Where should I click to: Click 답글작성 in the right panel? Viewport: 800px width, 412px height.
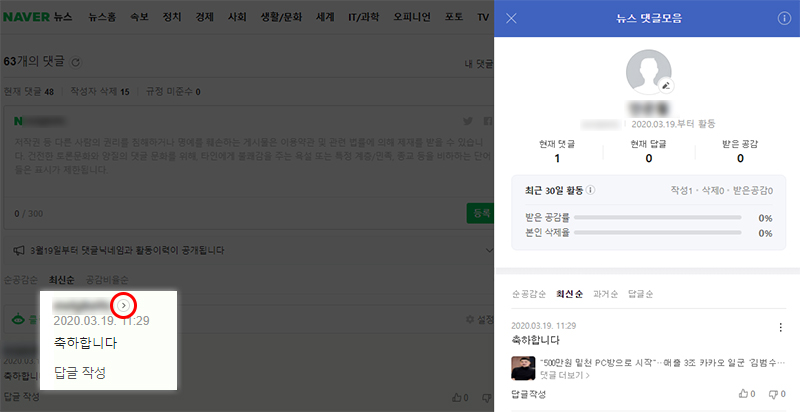[528, 395]
